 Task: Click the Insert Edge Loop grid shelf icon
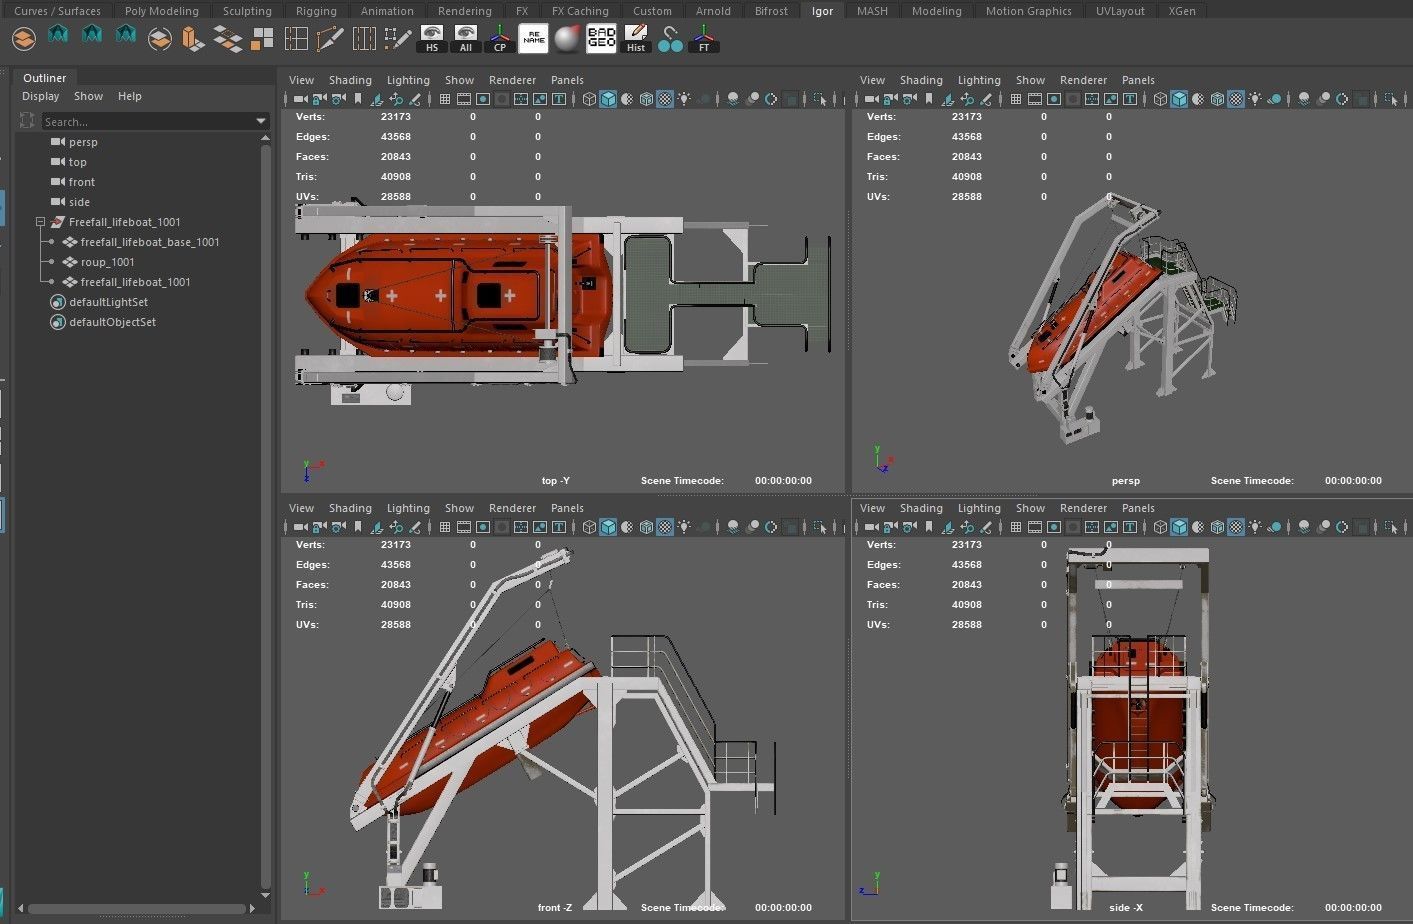296,39
